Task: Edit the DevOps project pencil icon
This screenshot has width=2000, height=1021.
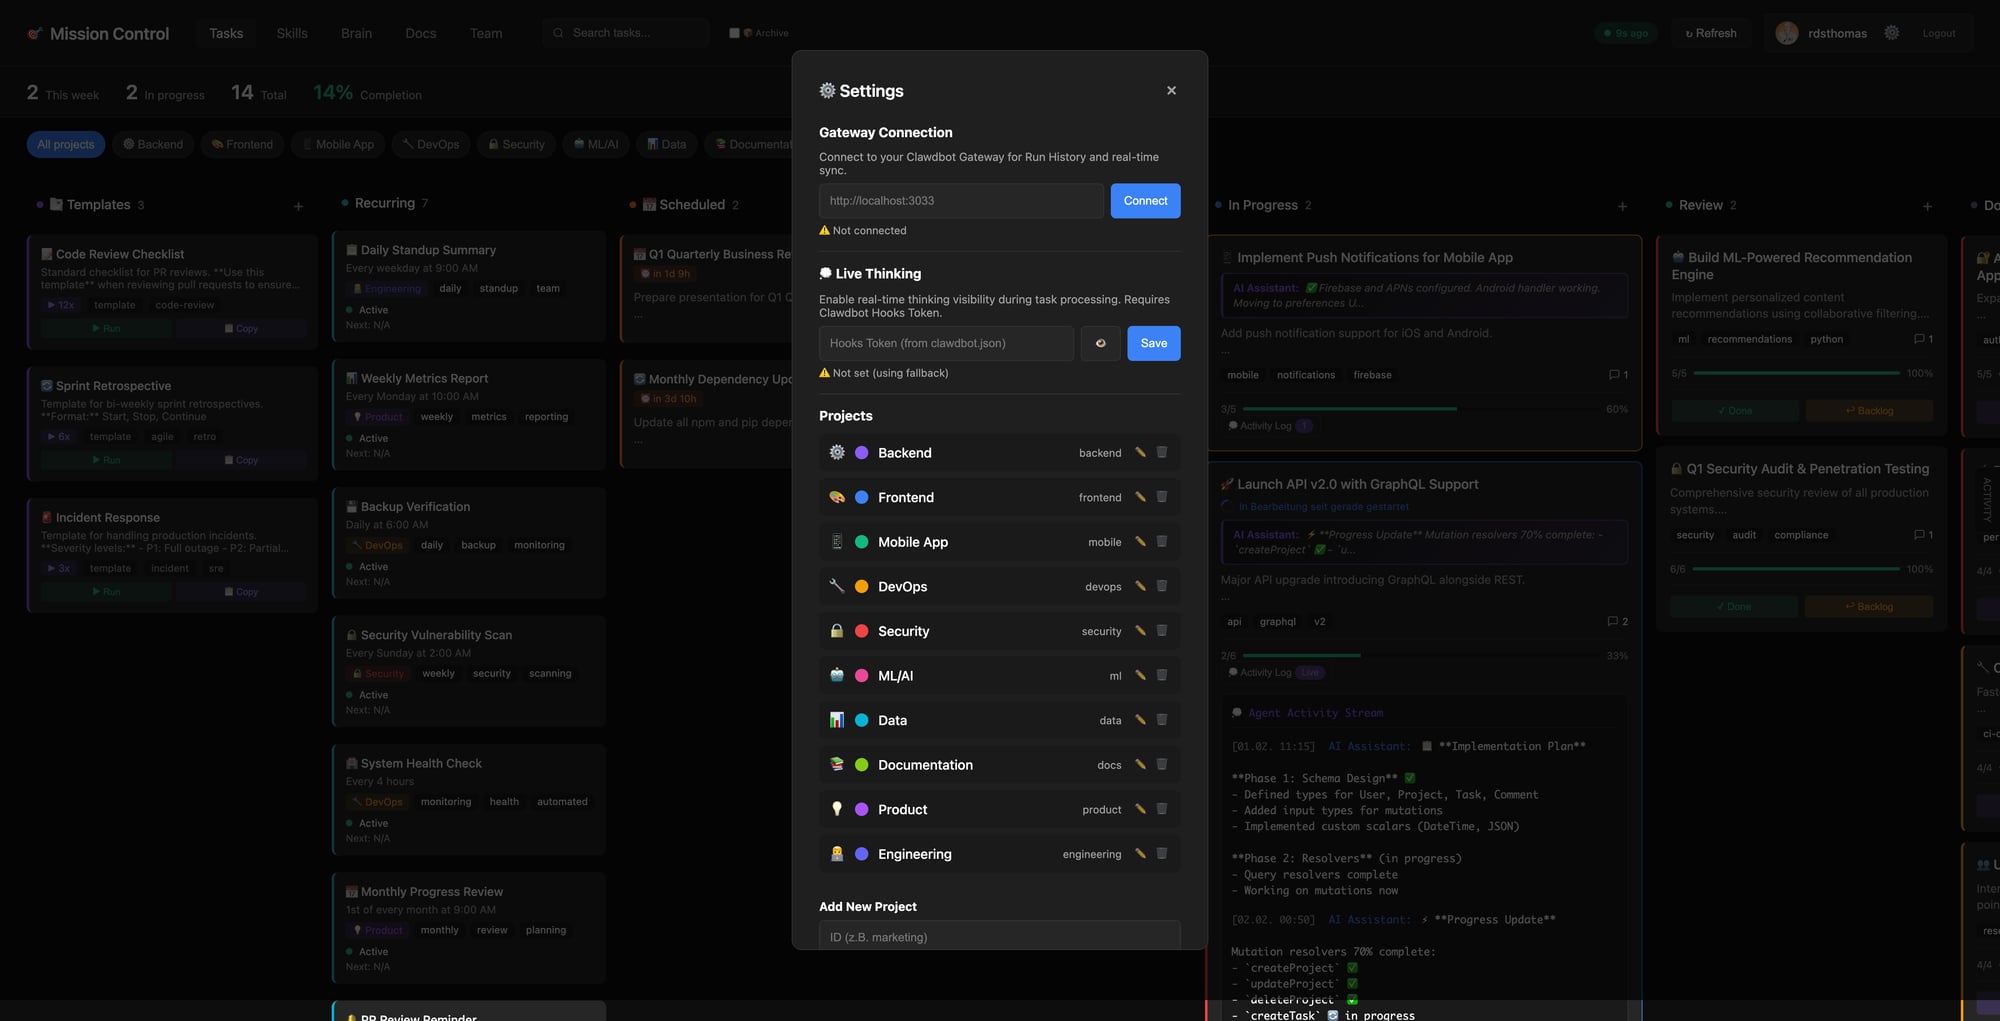Action: [x=1140, y=586]
